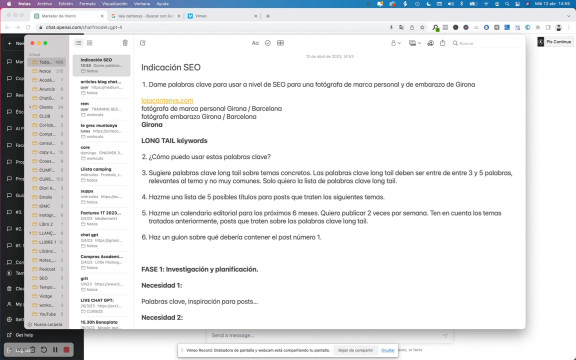Reload the browser page
The image size is (576, 360).
28,27
